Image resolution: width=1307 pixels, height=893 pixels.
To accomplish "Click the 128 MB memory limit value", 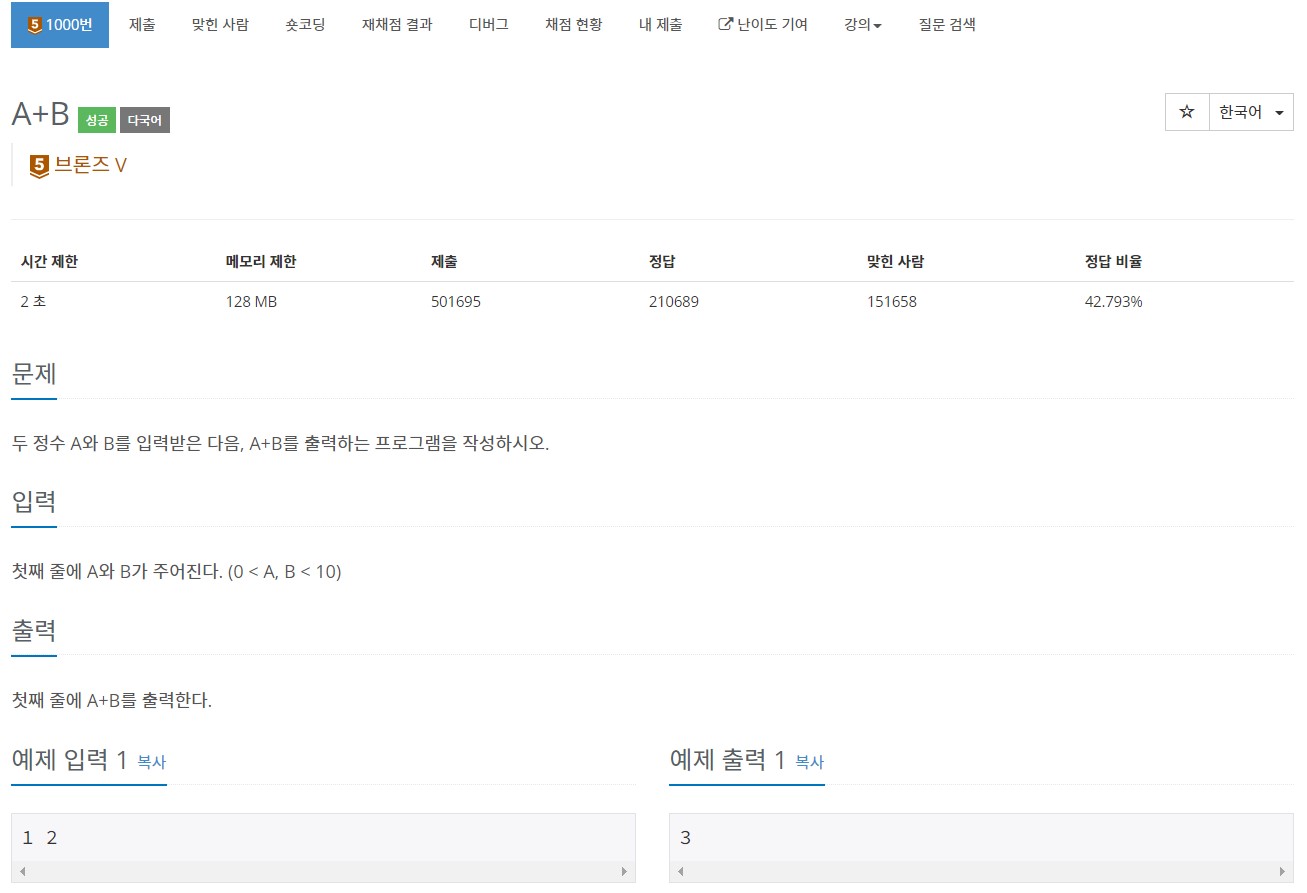I will [251, 302].
